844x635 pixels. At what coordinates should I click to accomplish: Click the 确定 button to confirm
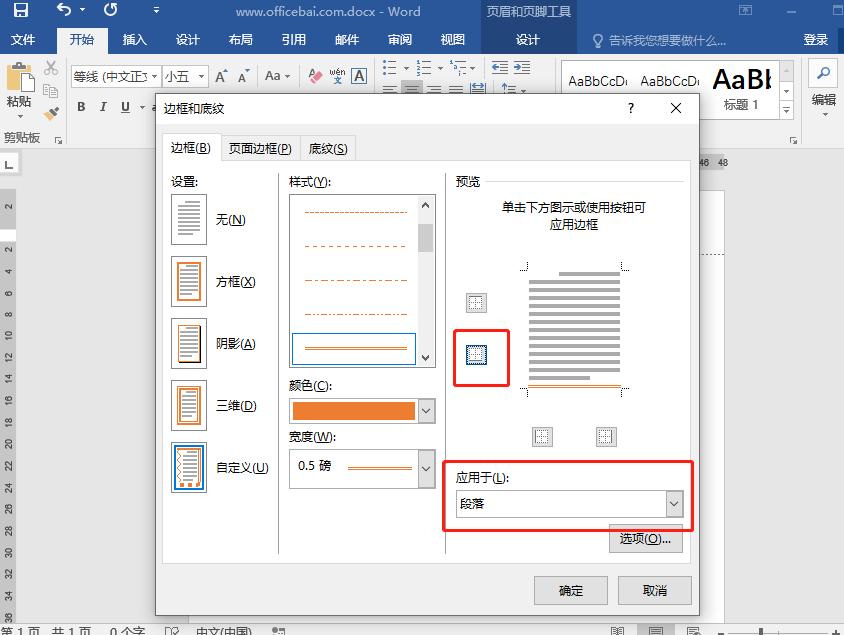(x=570, y=590)
